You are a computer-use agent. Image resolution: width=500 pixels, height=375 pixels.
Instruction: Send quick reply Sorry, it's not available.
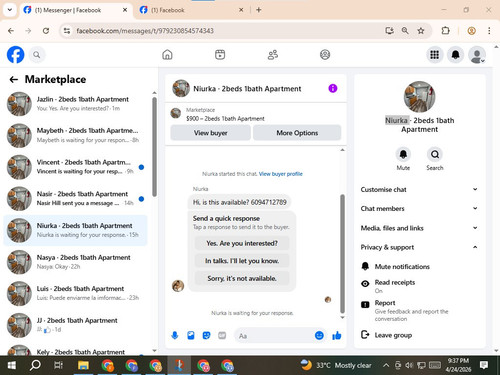click(x=242, y=278)
